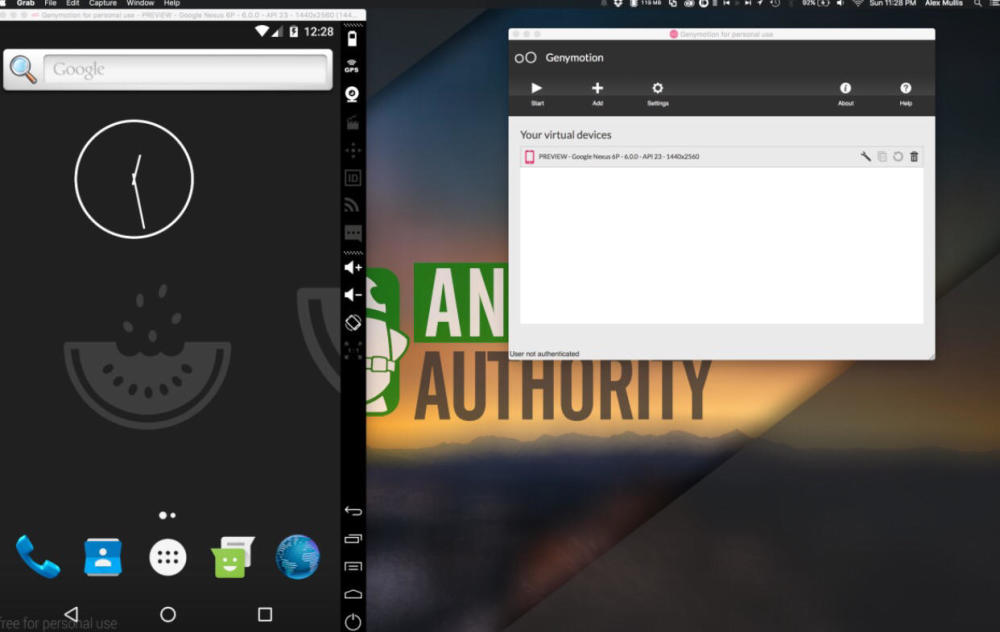
Task: Delete the Nexus 6P virtual device
Action: [914, 156]
